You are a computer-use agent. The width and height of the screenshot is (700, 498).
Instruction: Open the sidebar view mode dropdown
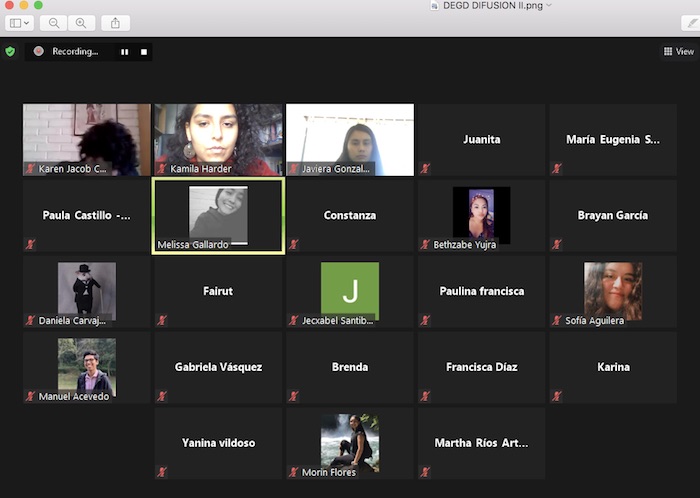(x=20, y=22)
